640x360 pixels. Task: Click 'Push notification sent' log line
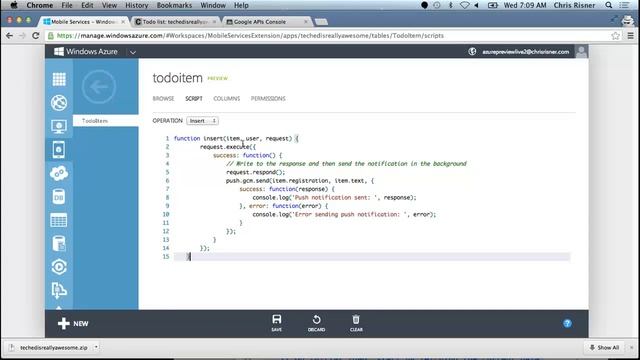[334, 198]
